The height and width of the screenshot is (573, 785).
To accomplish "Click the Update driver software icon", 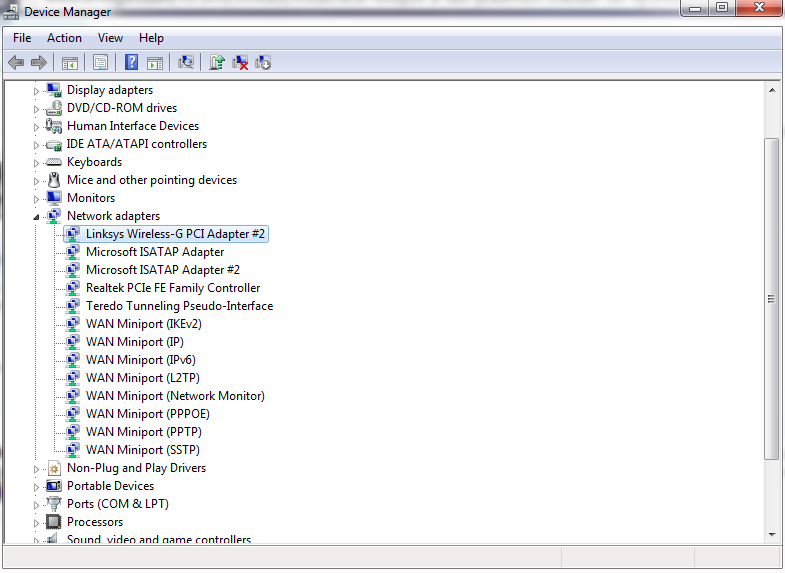I will point(217,62).
